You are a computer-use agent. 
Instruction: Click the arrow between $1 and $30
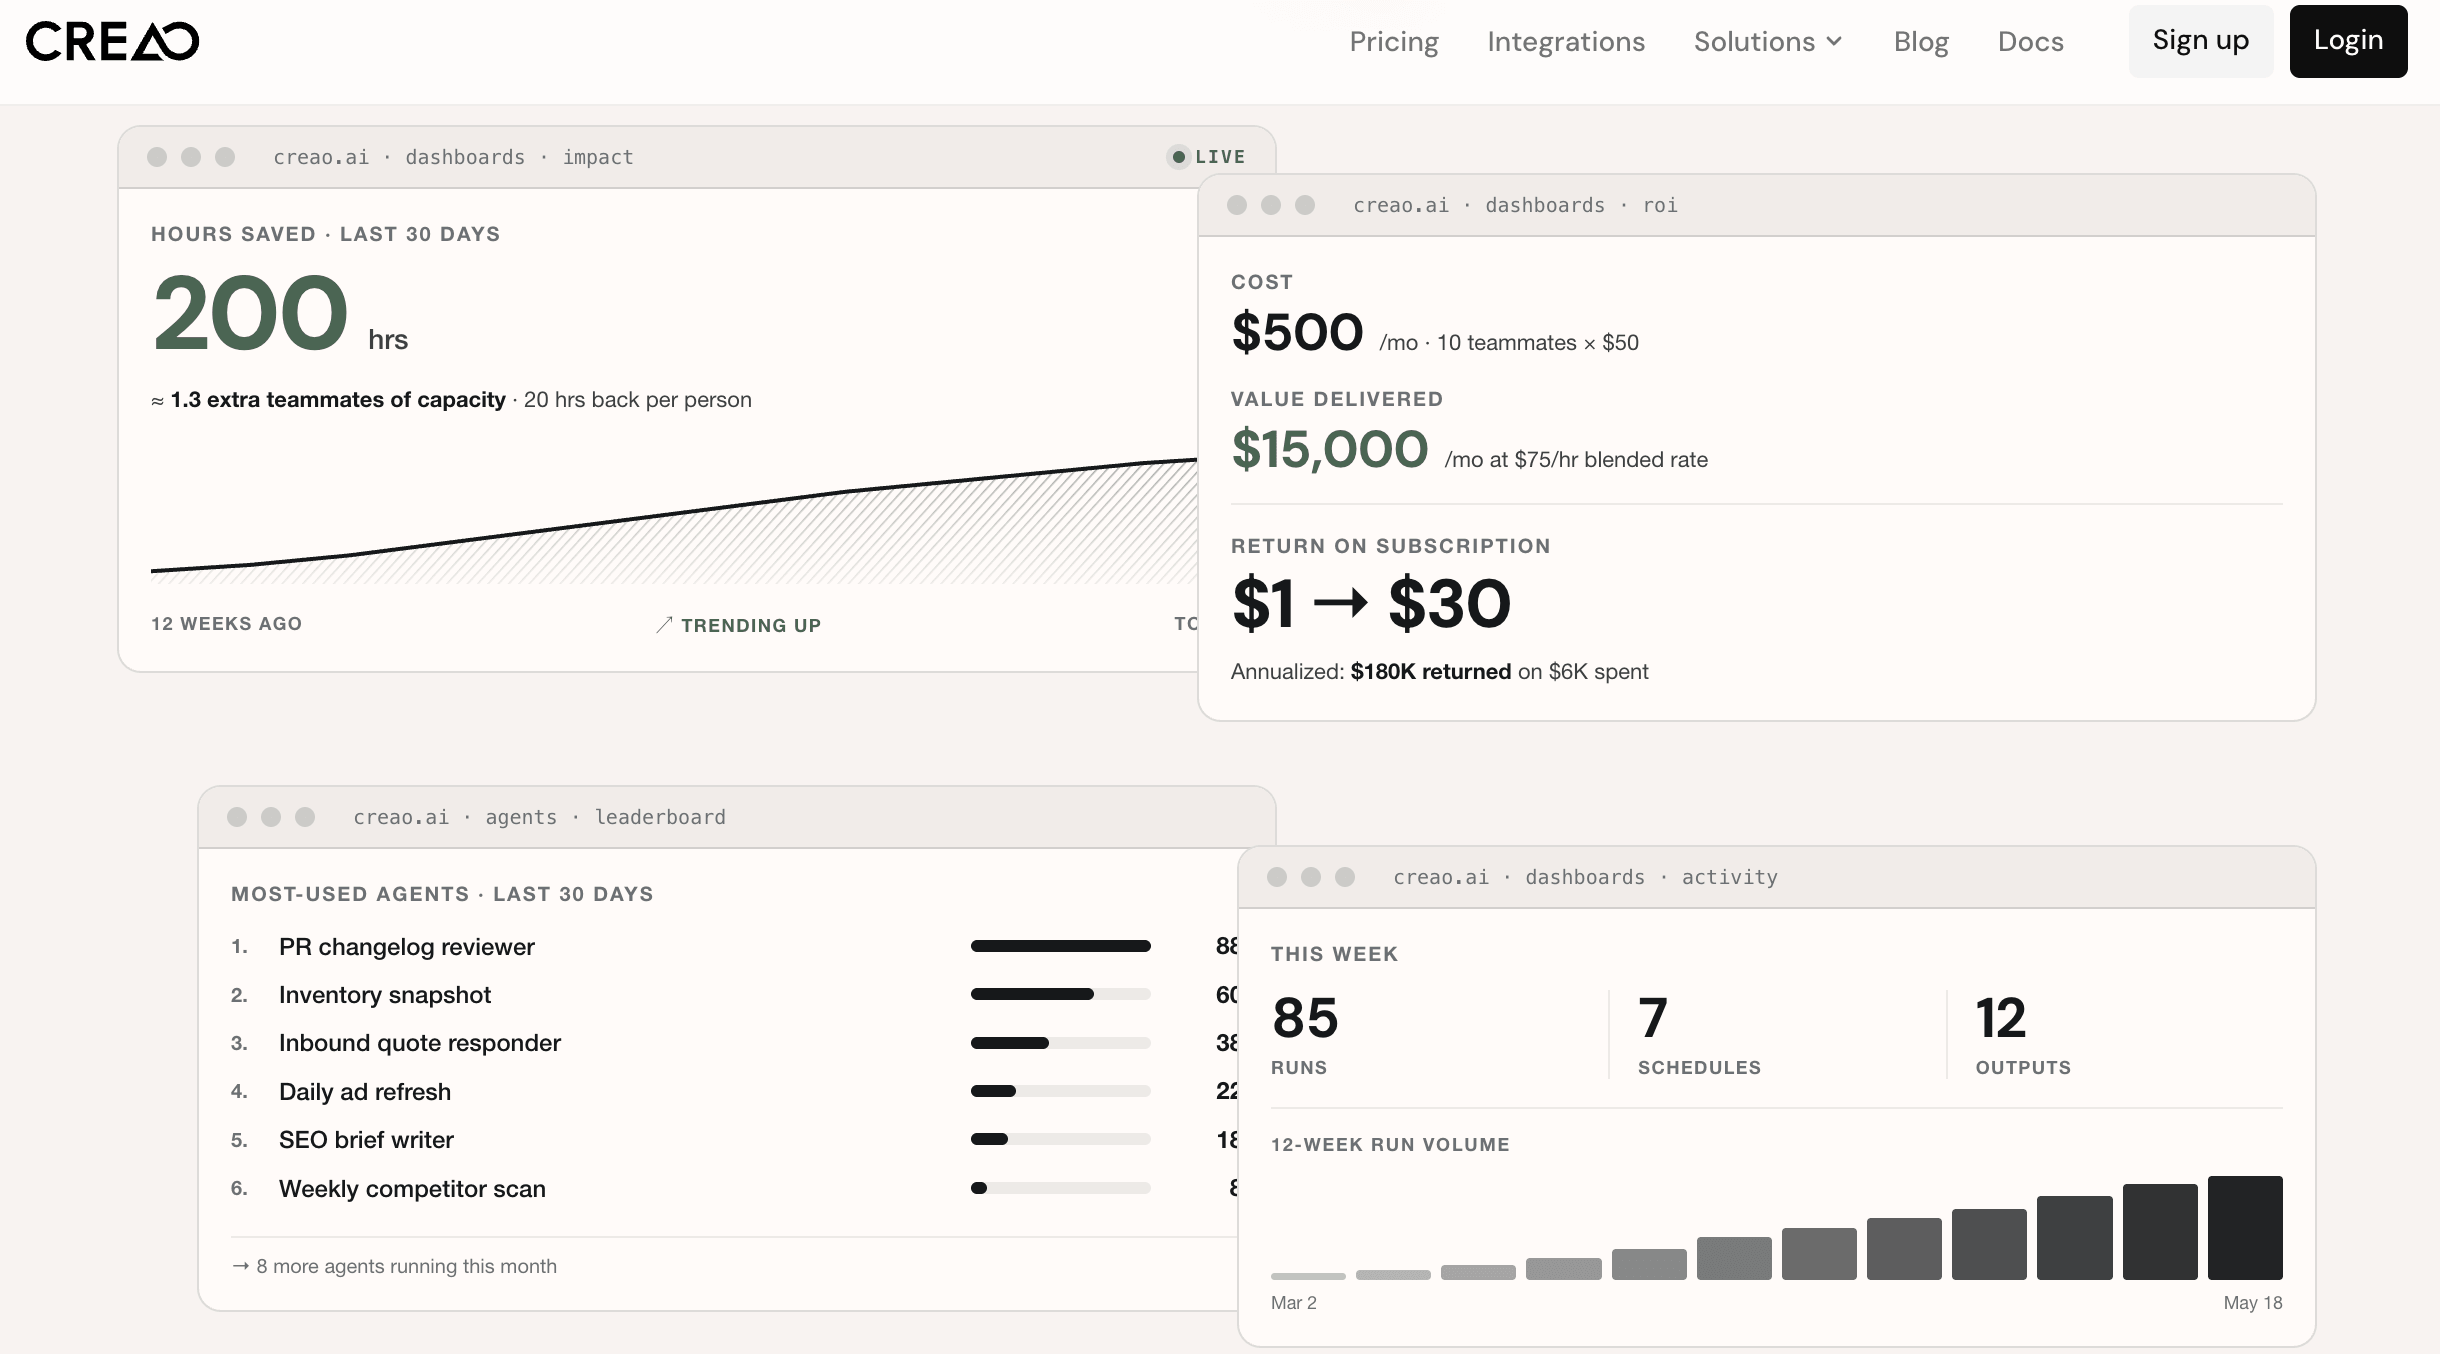point(1340,603)
